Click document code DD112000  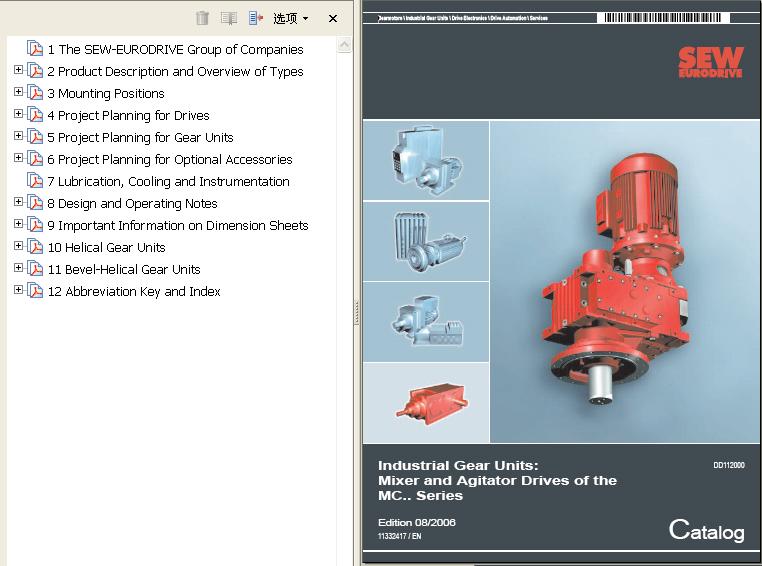(729, 465)
